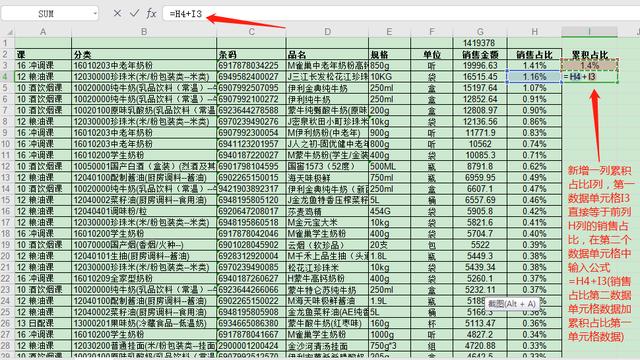Click spec cell 500ML

click(x=389, y=167)
